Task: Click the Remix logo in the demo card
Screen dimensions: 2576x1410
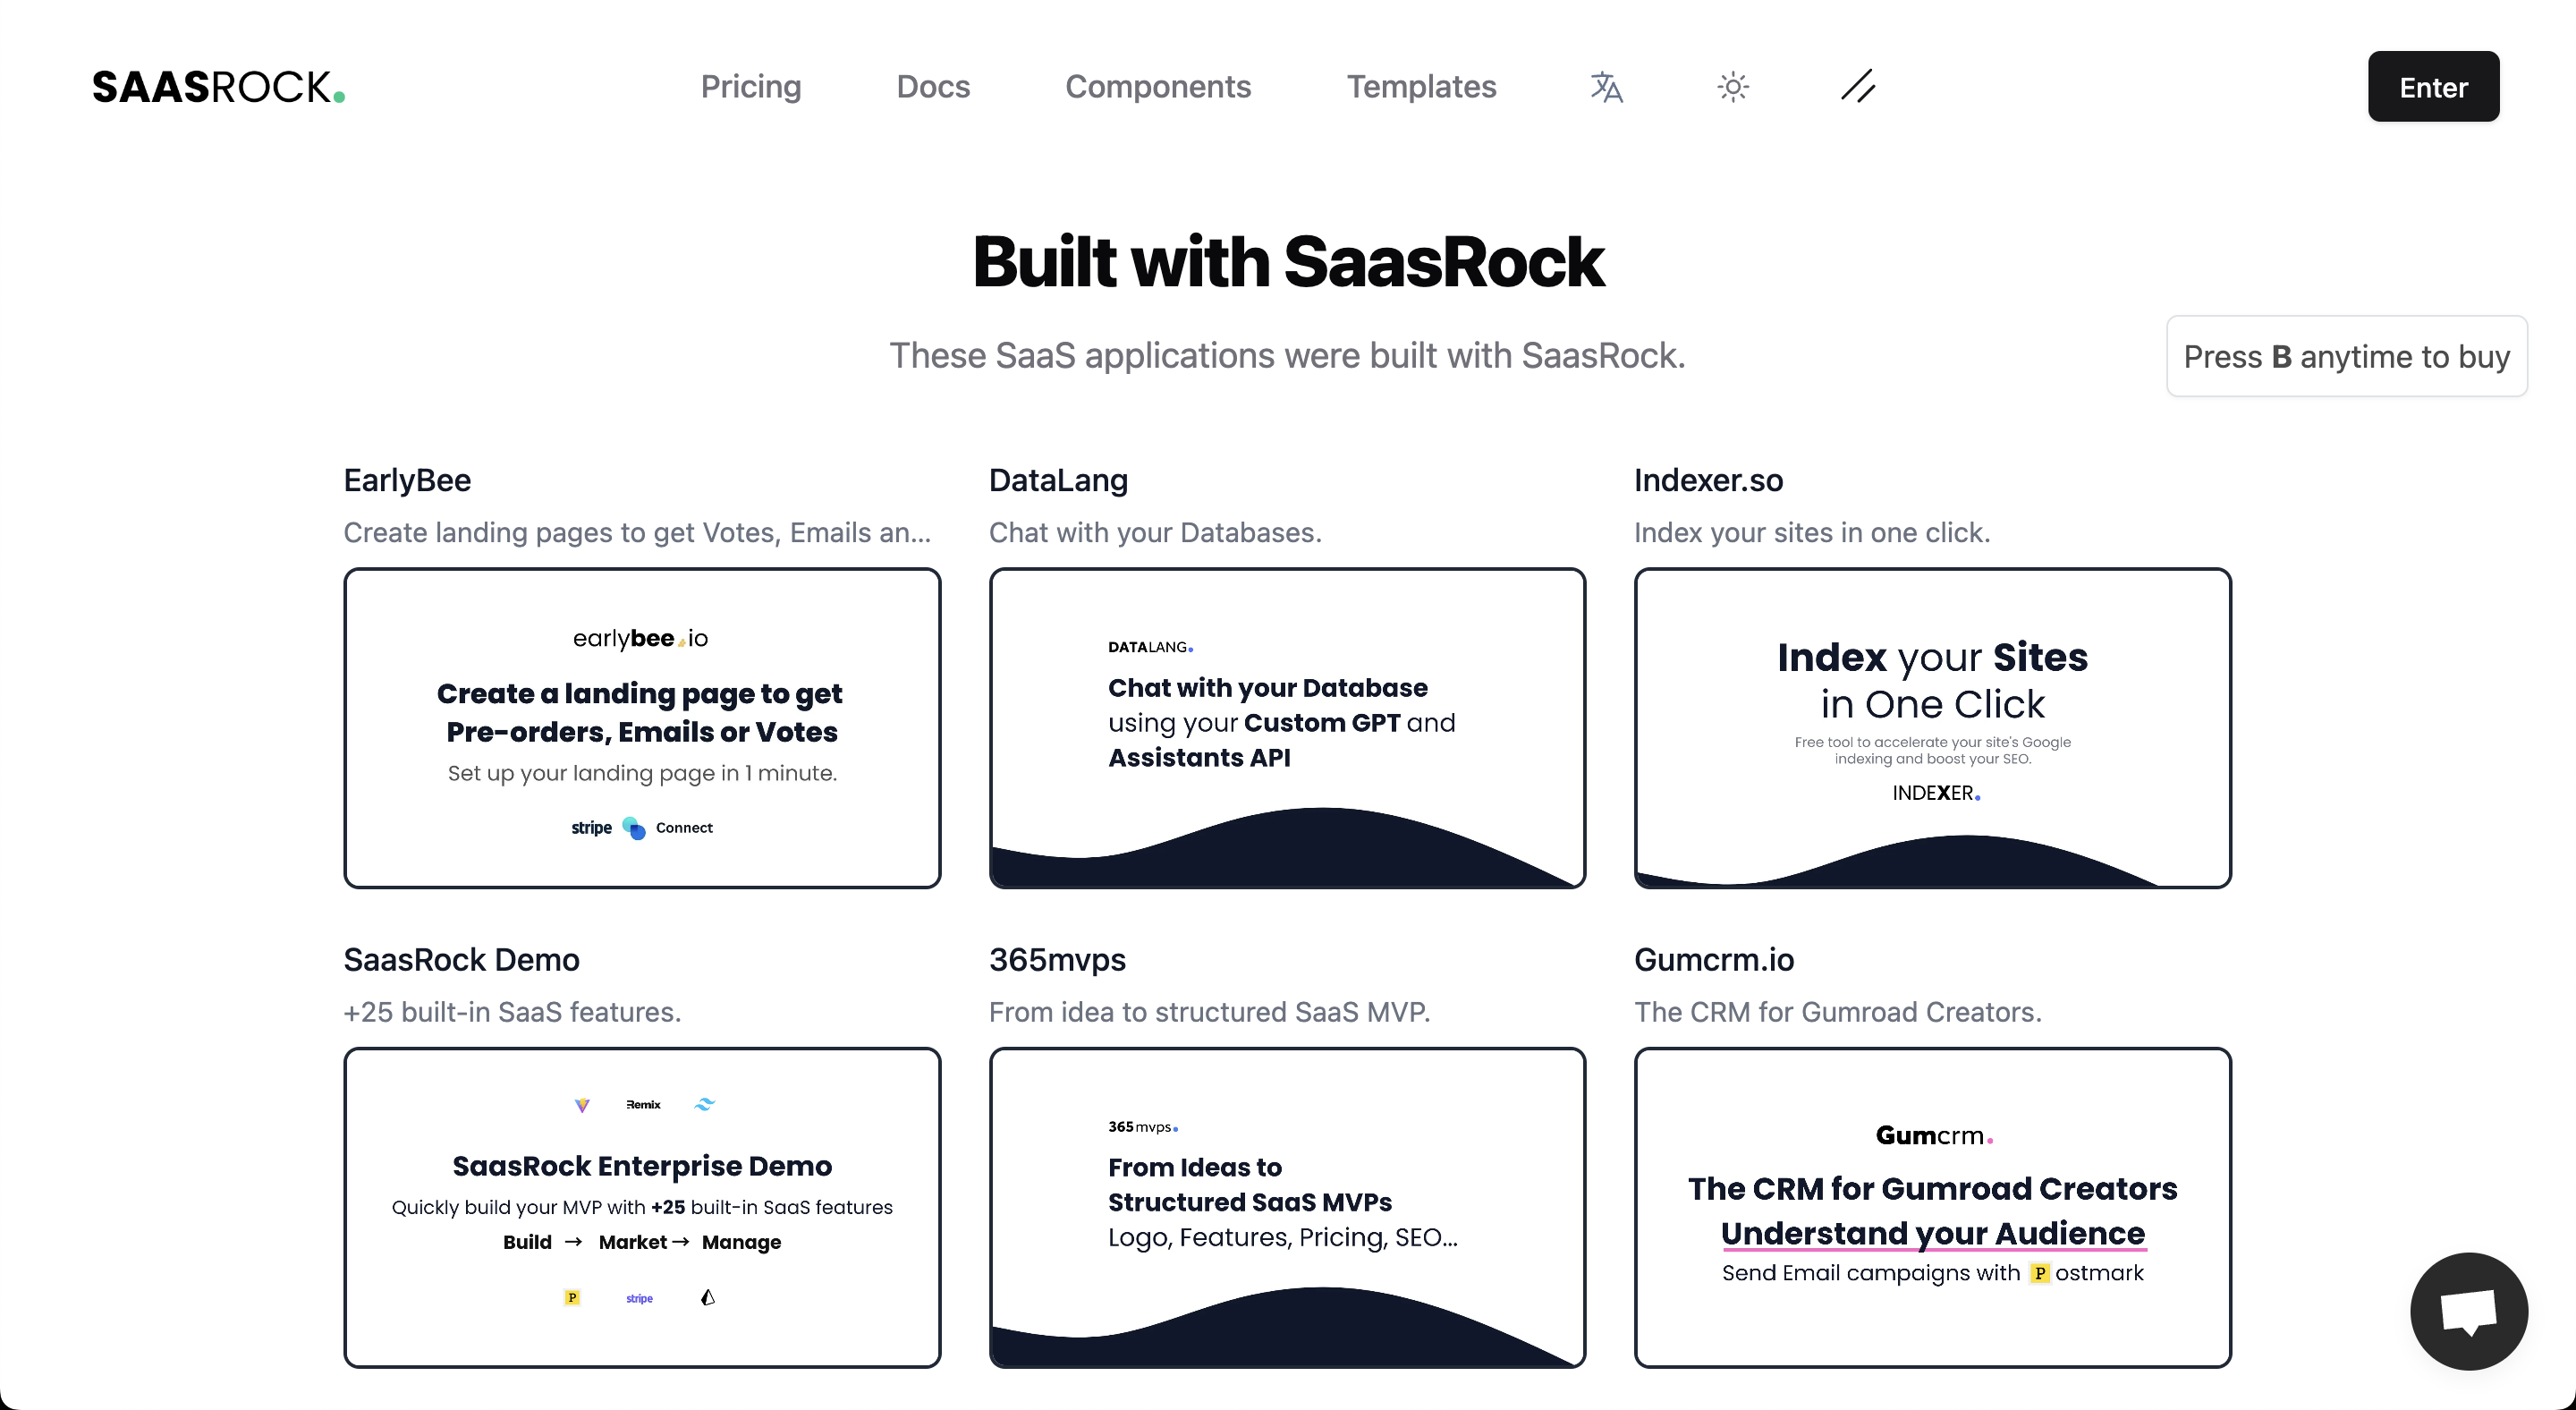Action: click(642, 1105)
